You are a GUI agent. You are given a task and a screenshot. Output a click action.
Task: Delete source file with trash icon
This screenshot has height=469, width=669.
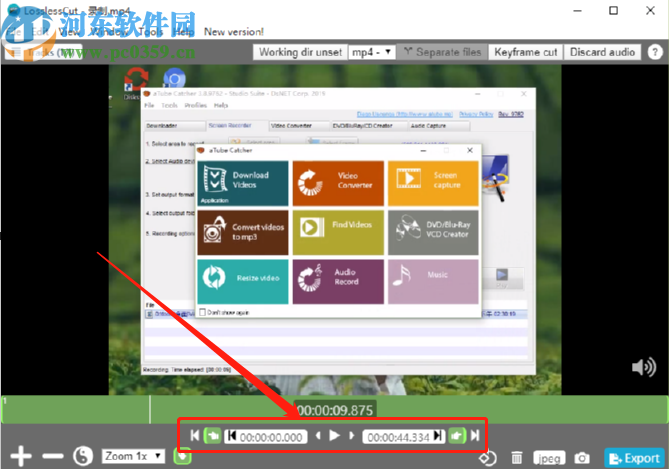coord(516,458)
